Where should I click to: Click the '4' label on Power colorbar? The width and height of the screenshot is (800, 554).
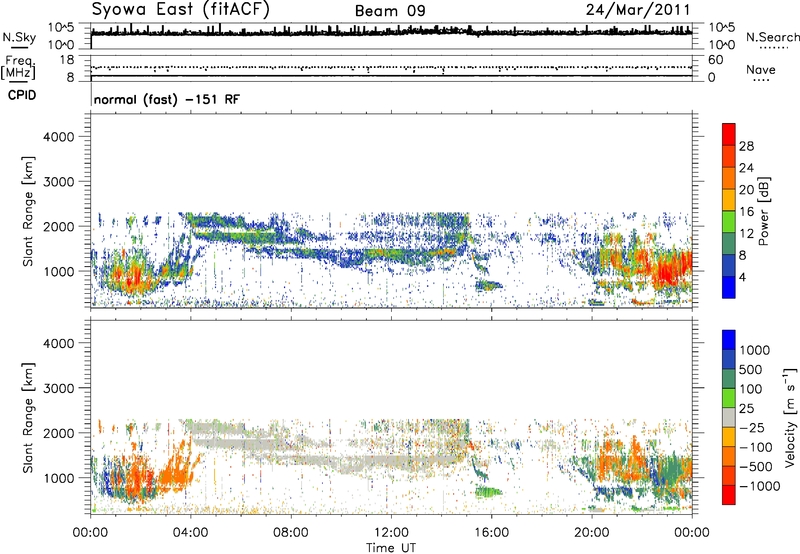743,277
